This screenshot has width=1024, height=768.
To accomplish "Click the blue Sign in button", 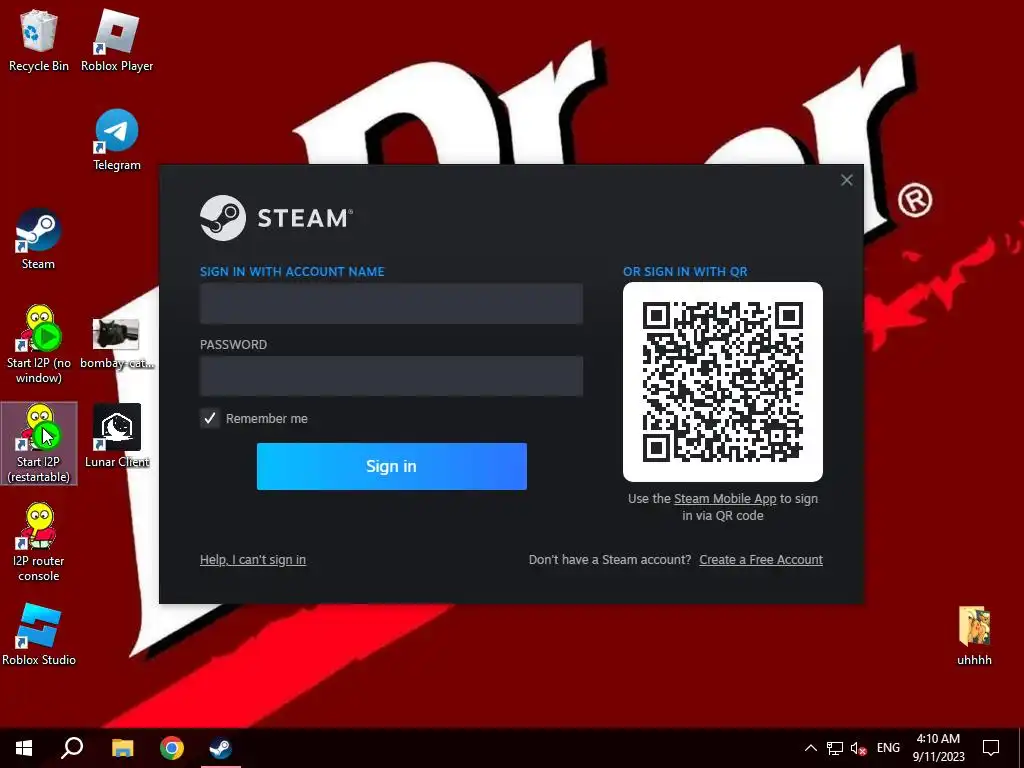I will tap(392, 466).
